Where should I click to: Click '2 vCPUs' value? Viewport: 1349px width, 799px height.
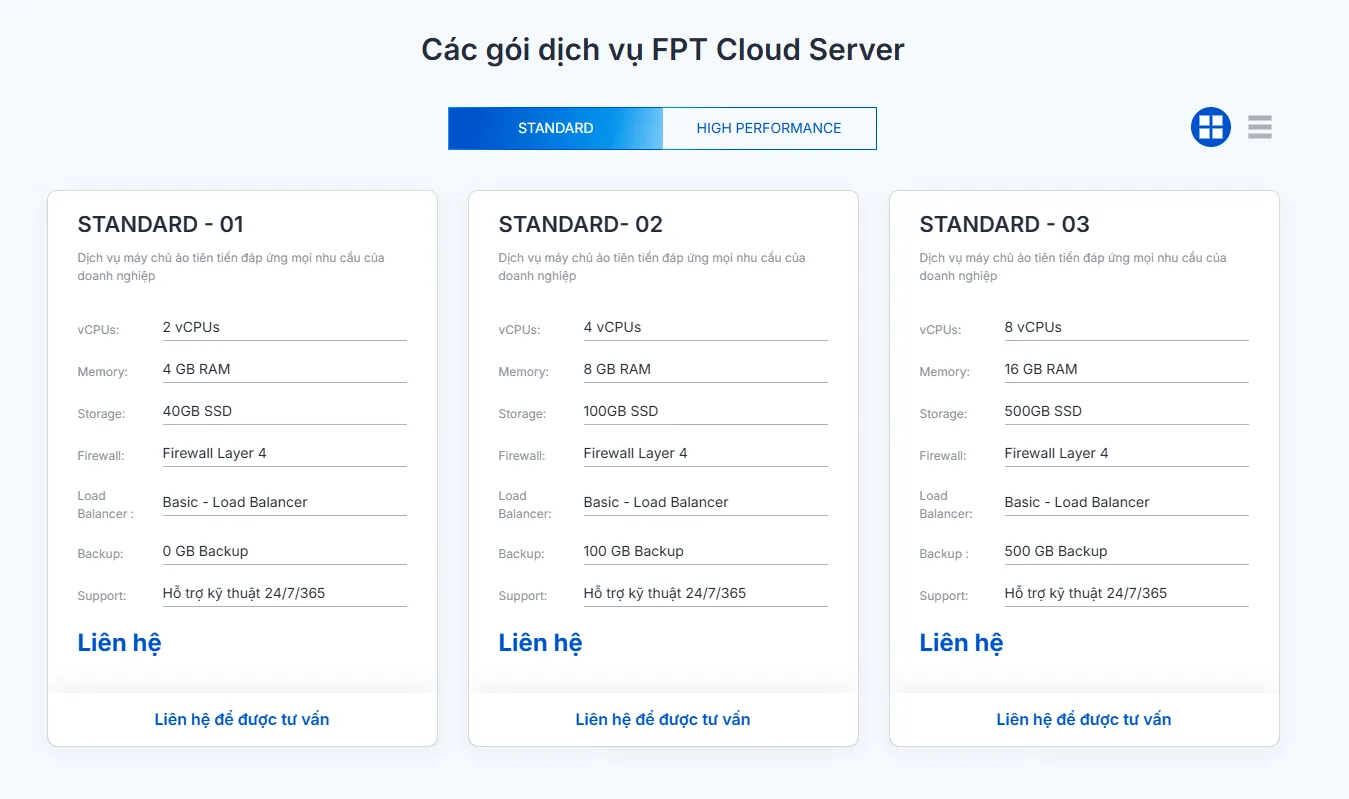(x=191, y=327)
